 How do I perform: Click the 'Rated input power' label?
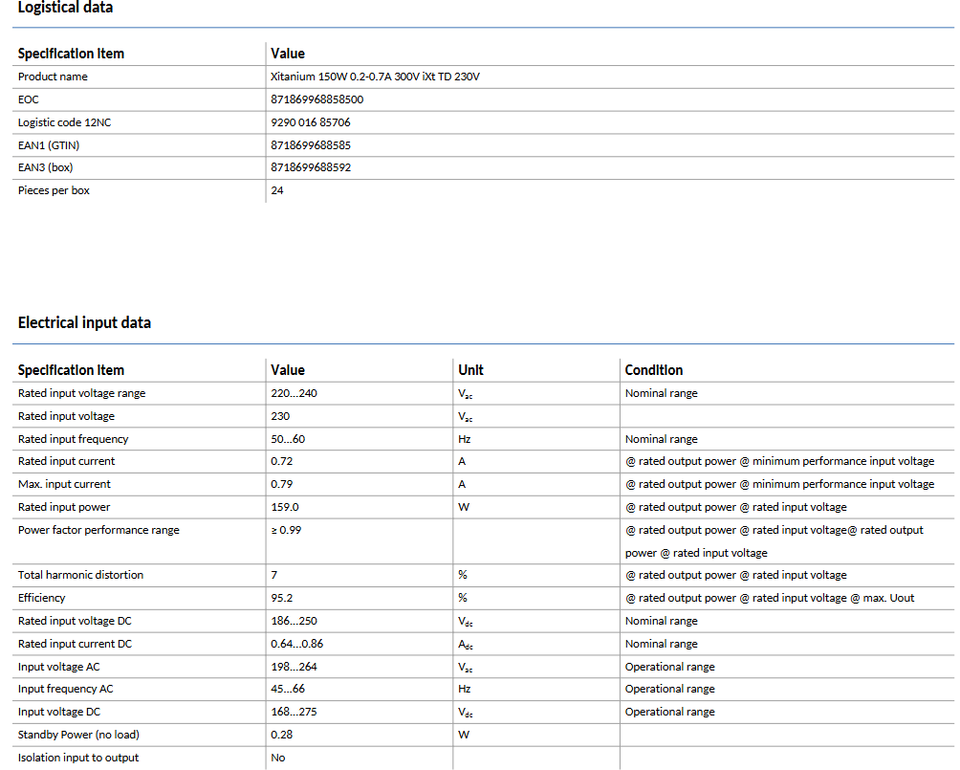click(64, 507)
